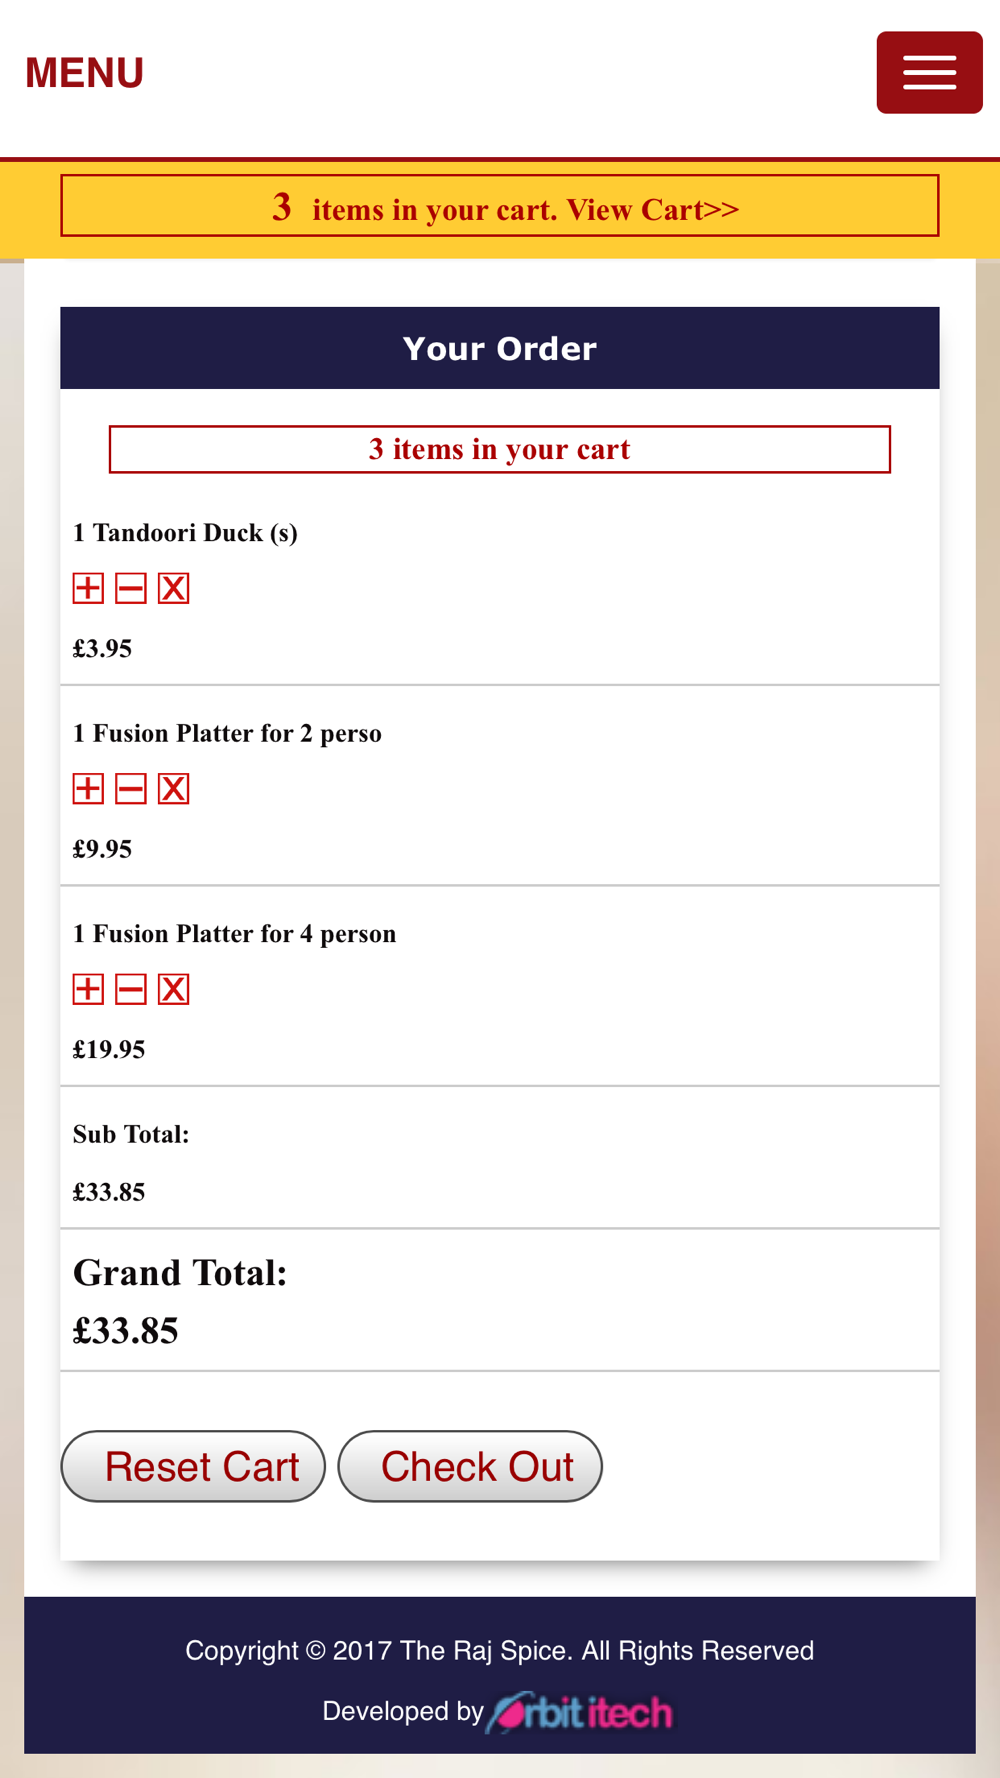Remove Tandoori Duck using the X icon
This screenshot has width=1000, height=1778.
pyautogui.click(x=174, y=588)
